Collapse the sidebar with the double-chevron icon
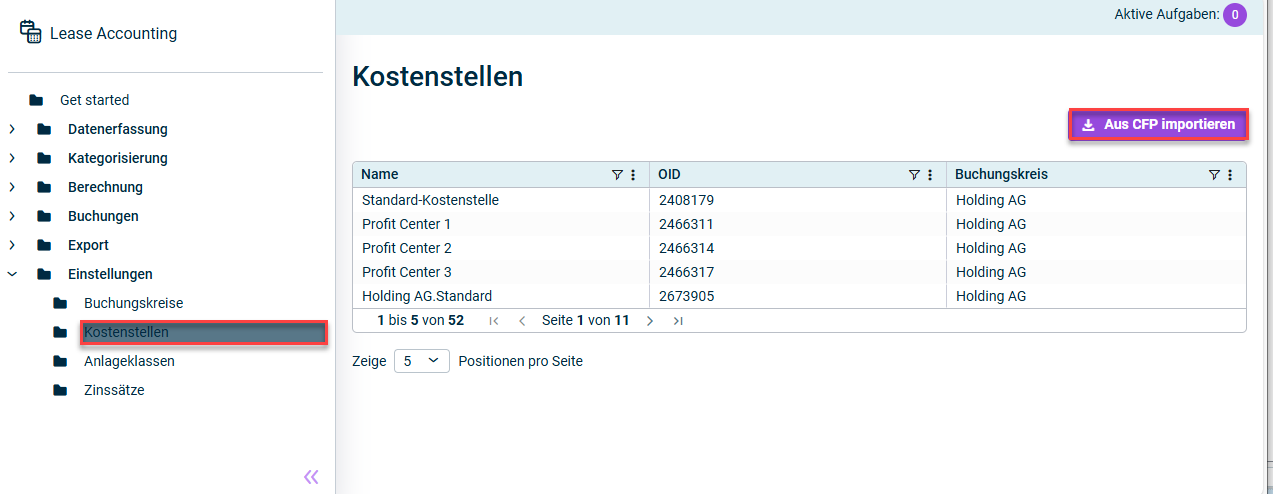 click(311, 477)
